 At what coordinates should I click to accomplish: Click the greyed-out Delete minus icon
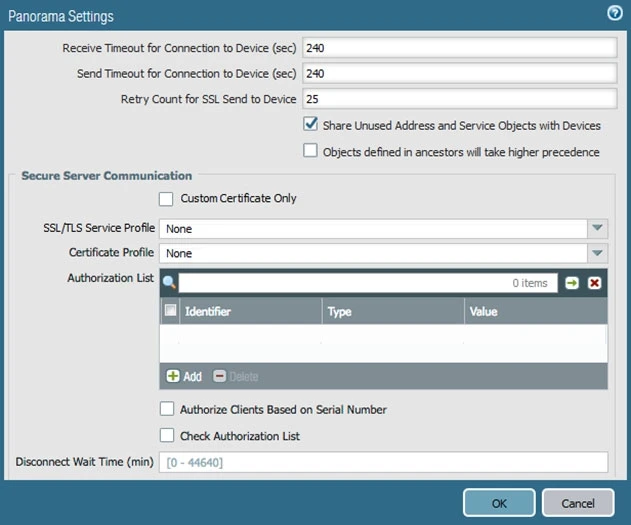pos(219,376)
